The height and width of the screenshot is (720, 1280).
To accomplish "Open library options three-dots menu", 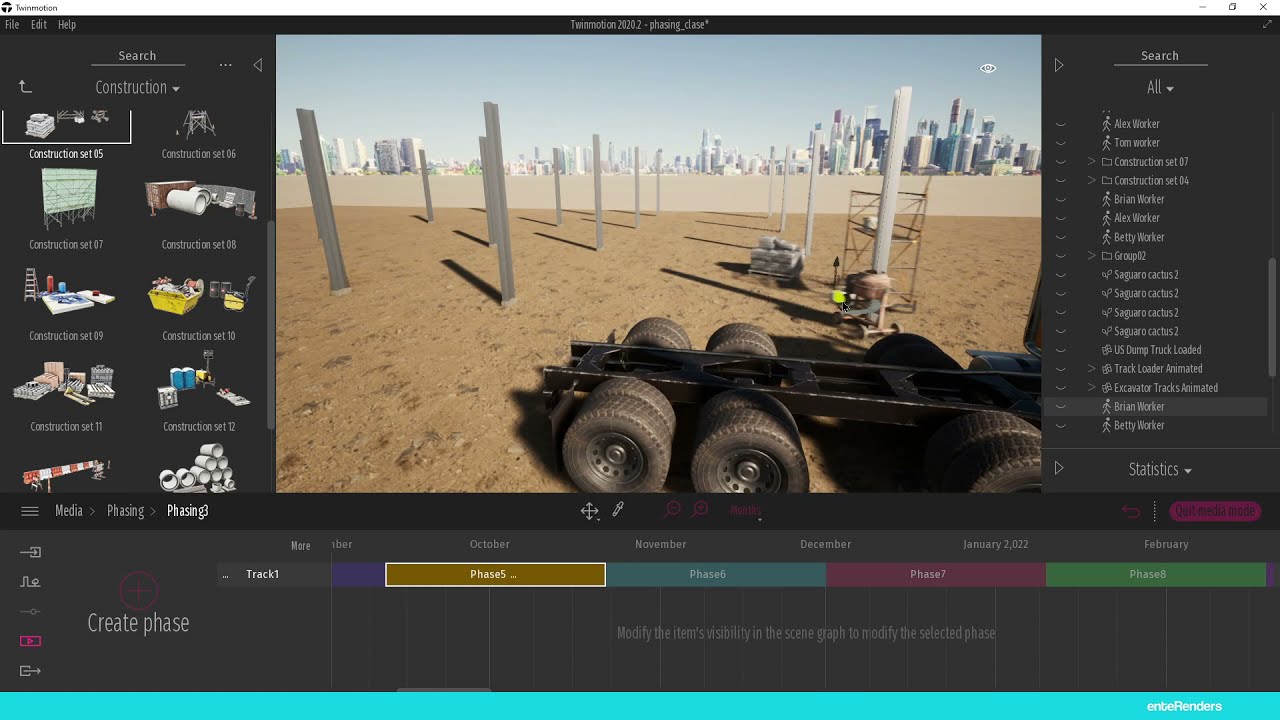I will [x=225, y=65].
